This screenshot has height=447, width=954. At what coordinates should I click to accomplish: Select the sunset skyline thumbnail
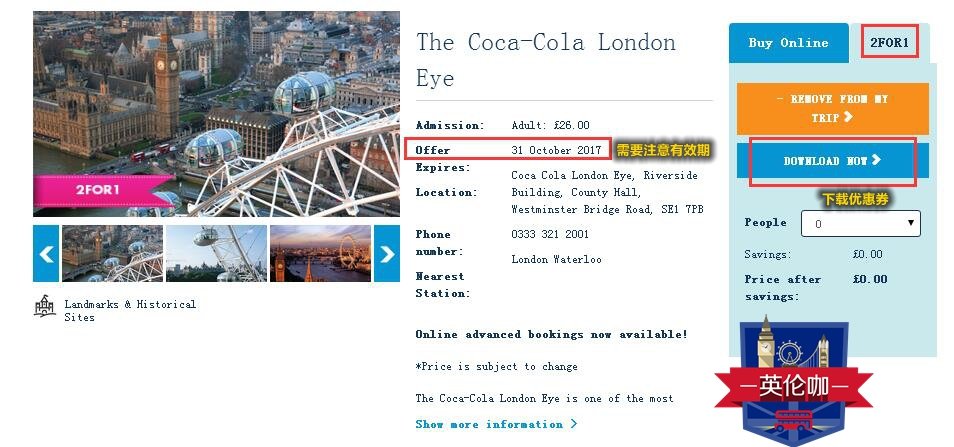pyautogui.click(x=320, y=254)
